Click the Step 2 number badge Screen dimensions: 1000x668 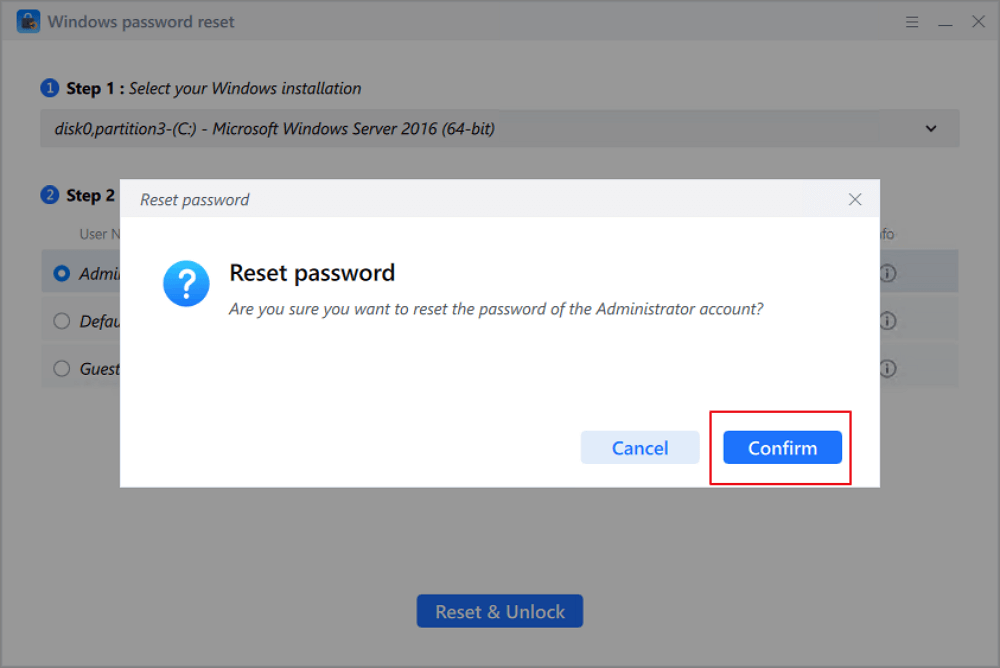tap(50, 195)
